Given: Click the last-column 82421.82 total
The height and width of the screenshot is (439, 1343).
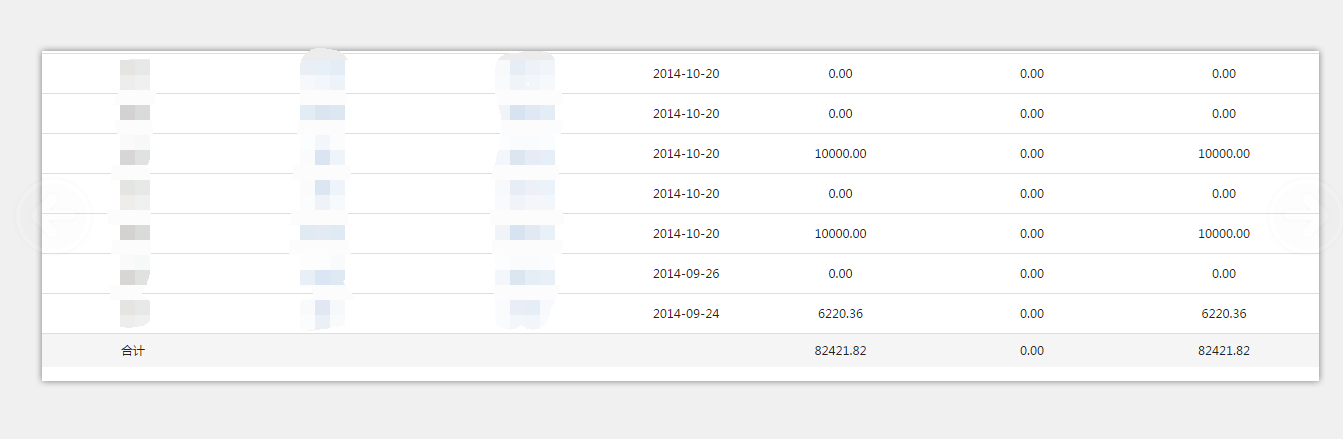Looking at the screenshot, I should [x=1224, y=351].
